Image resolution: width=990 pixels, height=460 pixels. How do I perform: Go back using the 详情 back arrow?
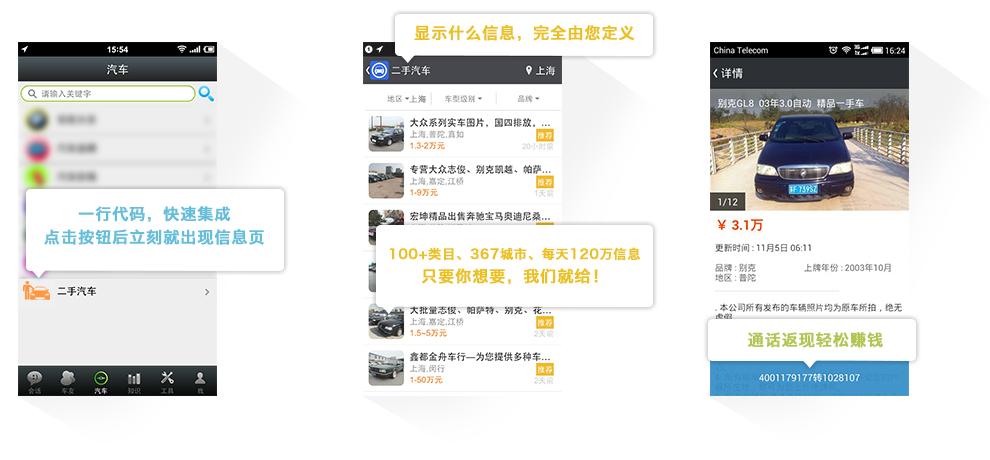point(716,73)
